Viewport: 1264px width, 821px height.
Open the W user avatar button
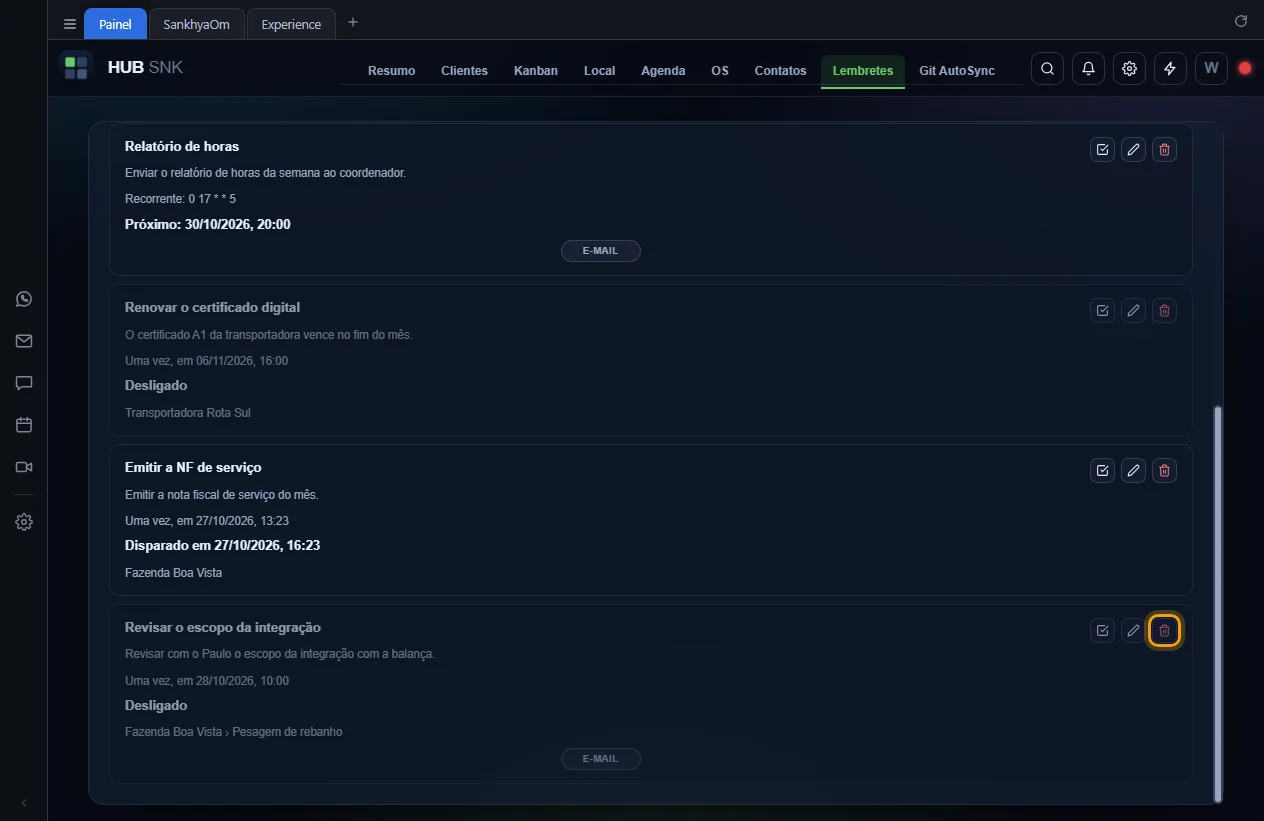(1211, 69)
